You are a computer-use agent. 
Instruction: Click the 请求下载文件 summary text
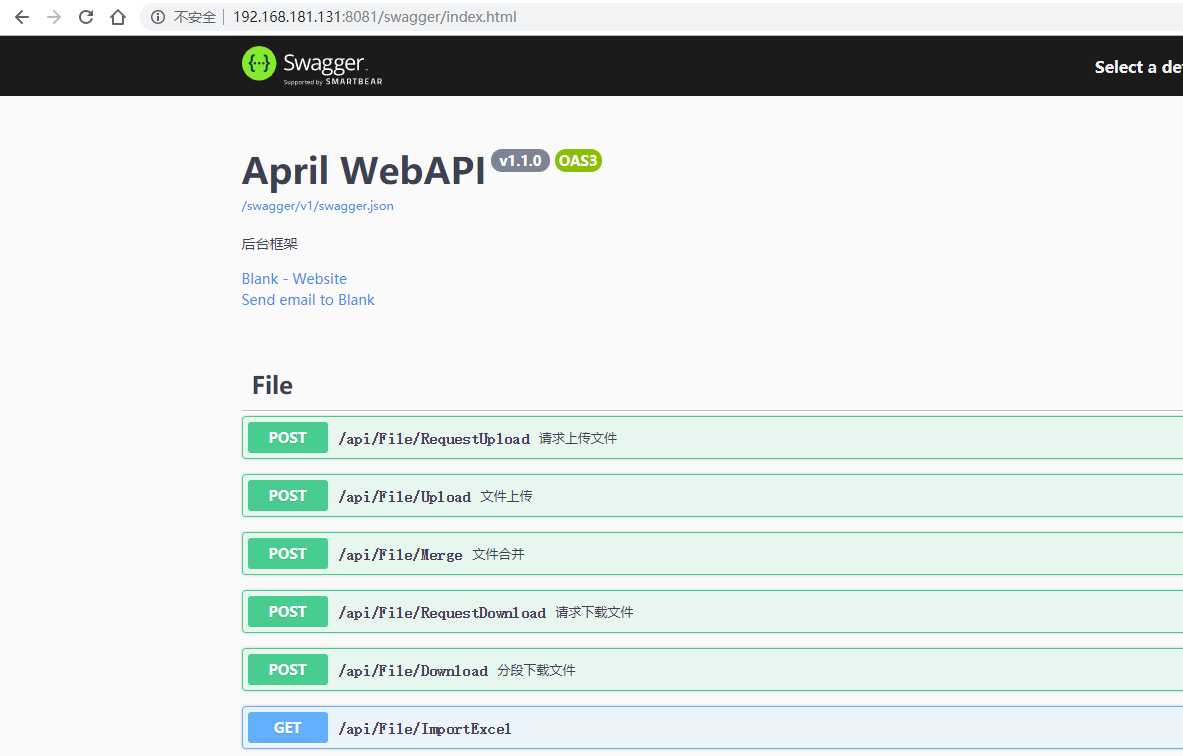pyautogui.click(x=595, y=613)
